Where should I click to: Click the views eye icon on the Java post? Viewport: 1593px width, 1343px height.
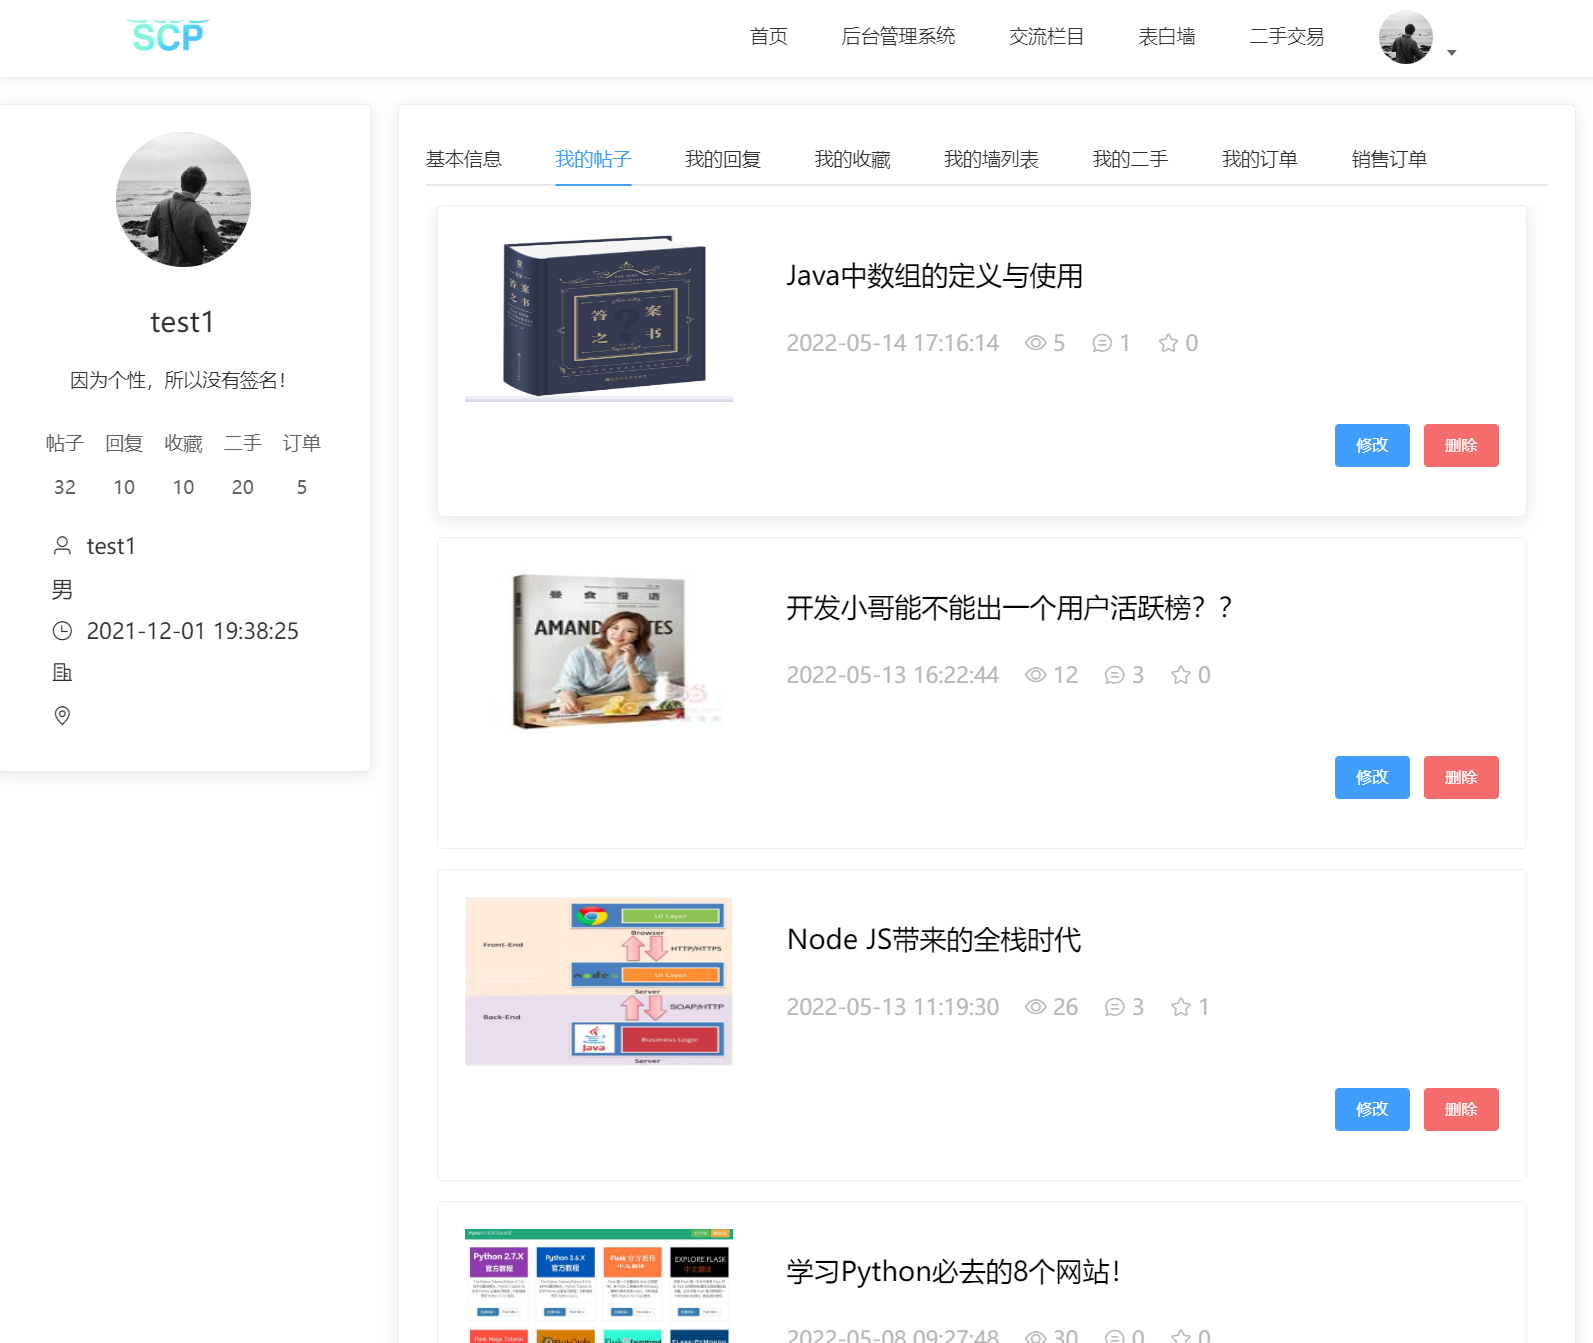(1036, 343)
